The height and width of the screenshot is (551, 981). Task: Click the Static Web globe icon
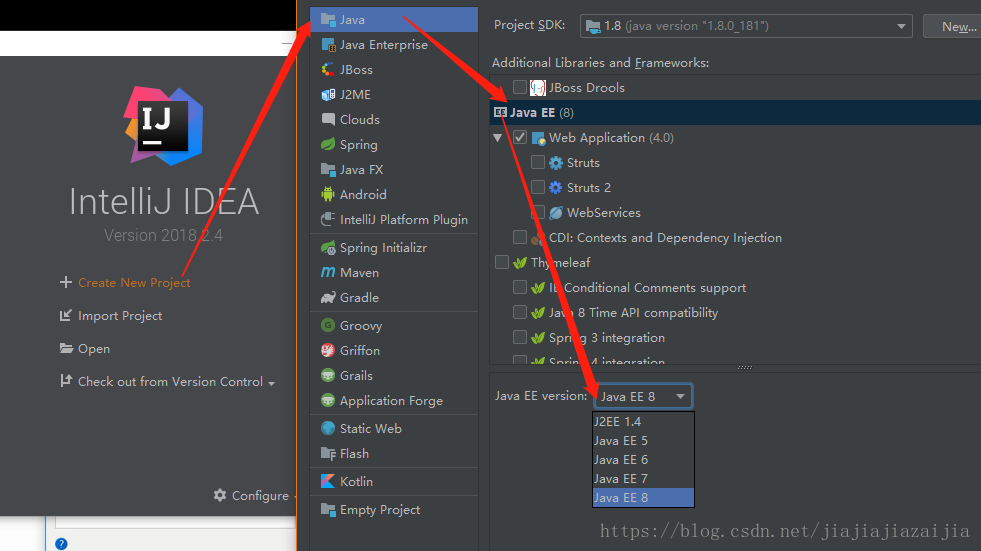click(x=328, y=428)
